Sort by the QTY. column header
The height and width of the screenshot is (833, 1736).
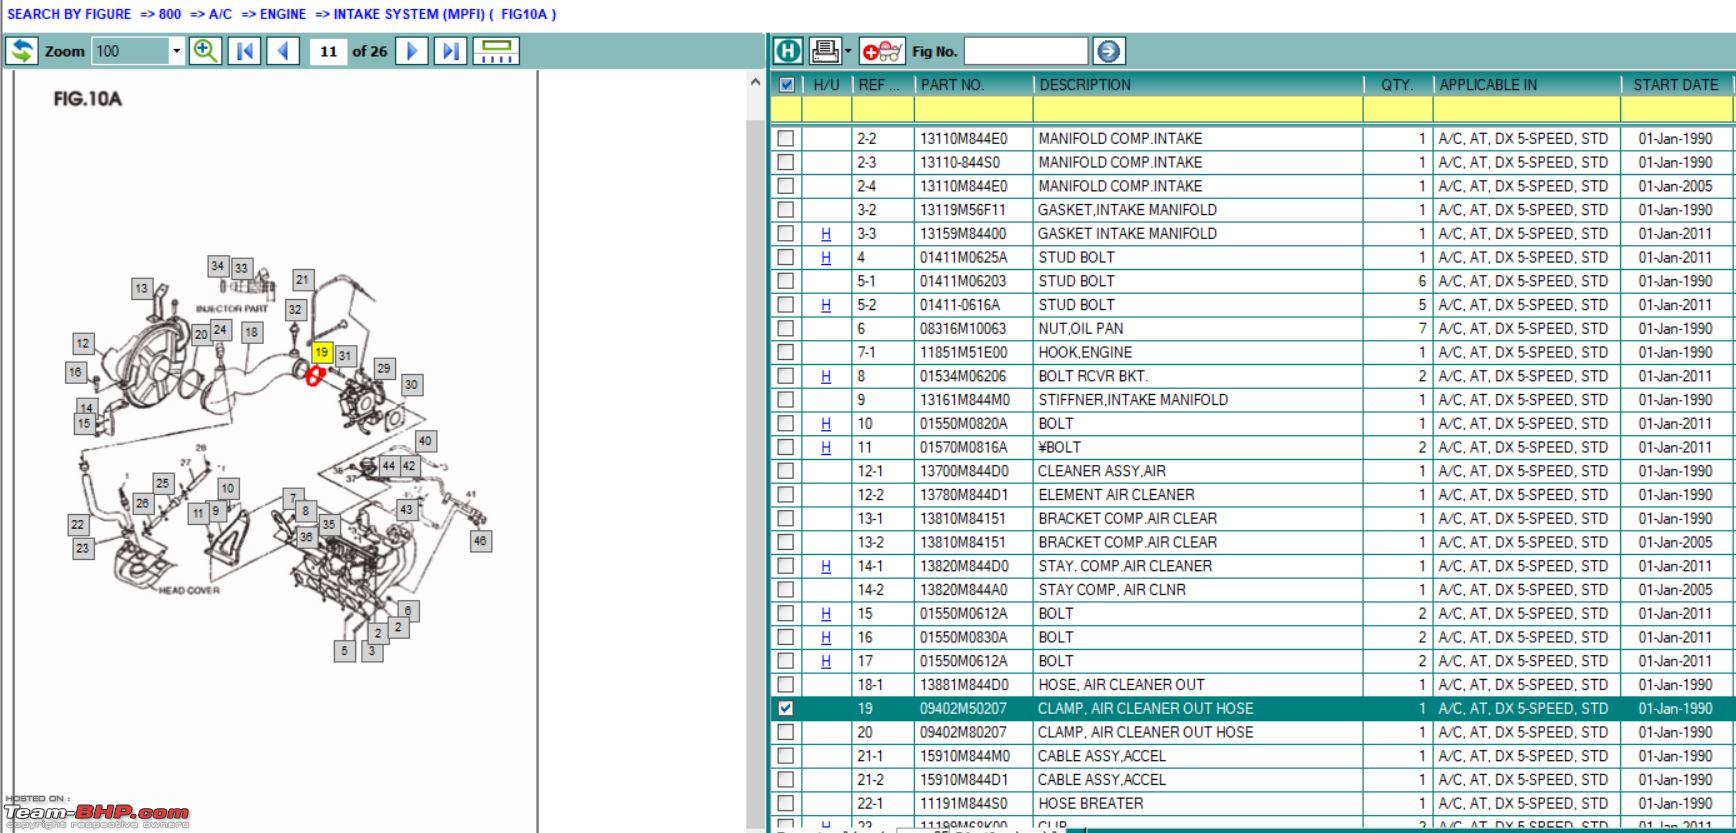coord(1397,85)
